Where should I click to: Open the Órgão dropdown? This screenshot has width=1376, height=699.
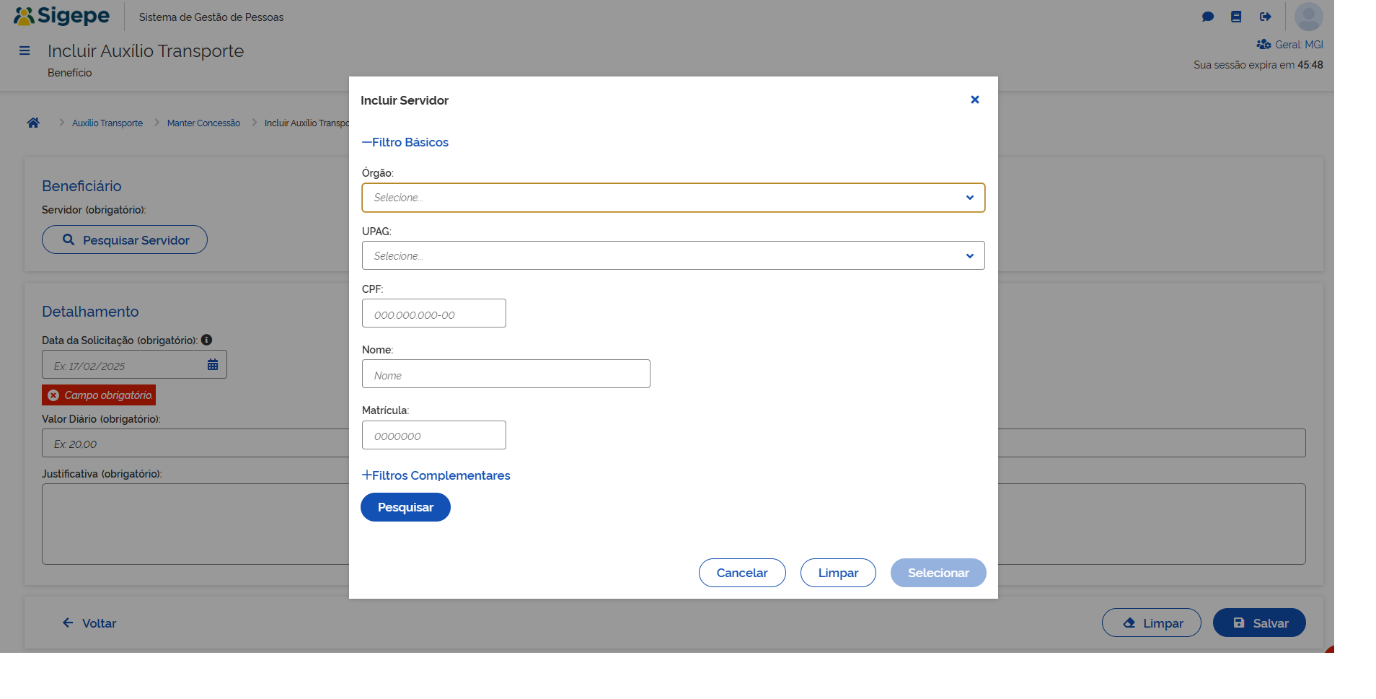[x=673, y=198]
